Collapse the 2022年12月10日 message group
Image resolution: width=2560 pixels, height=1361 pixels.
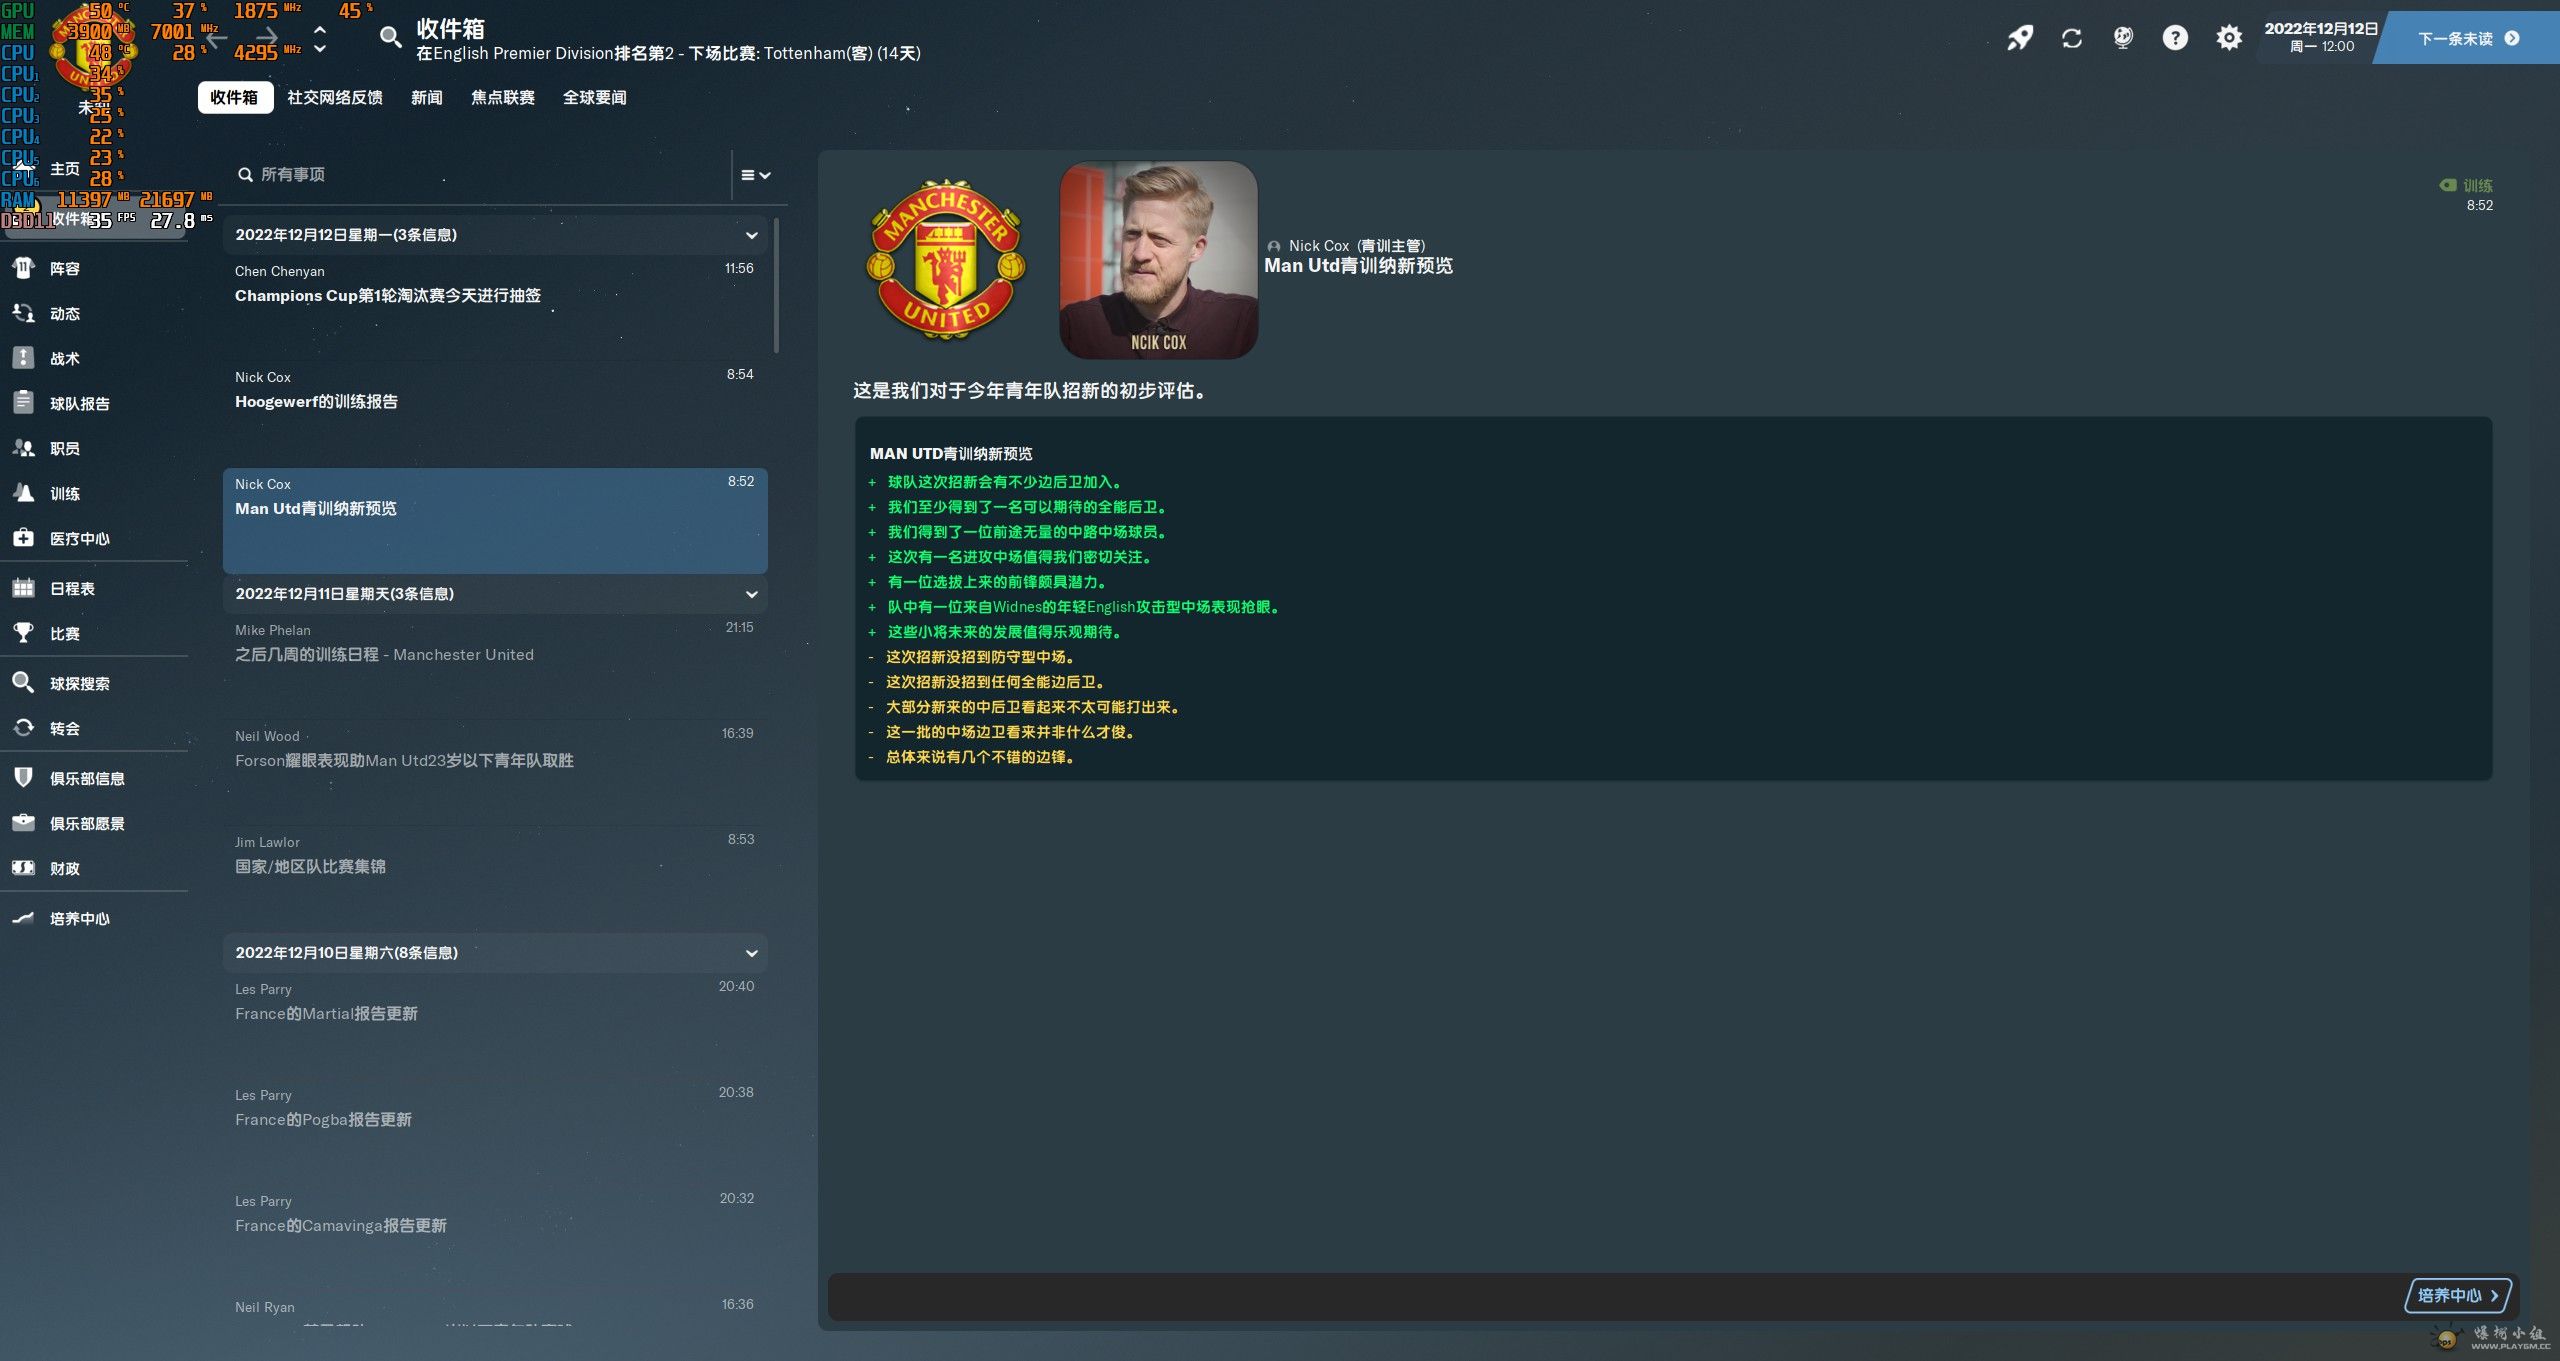point(752,953)
